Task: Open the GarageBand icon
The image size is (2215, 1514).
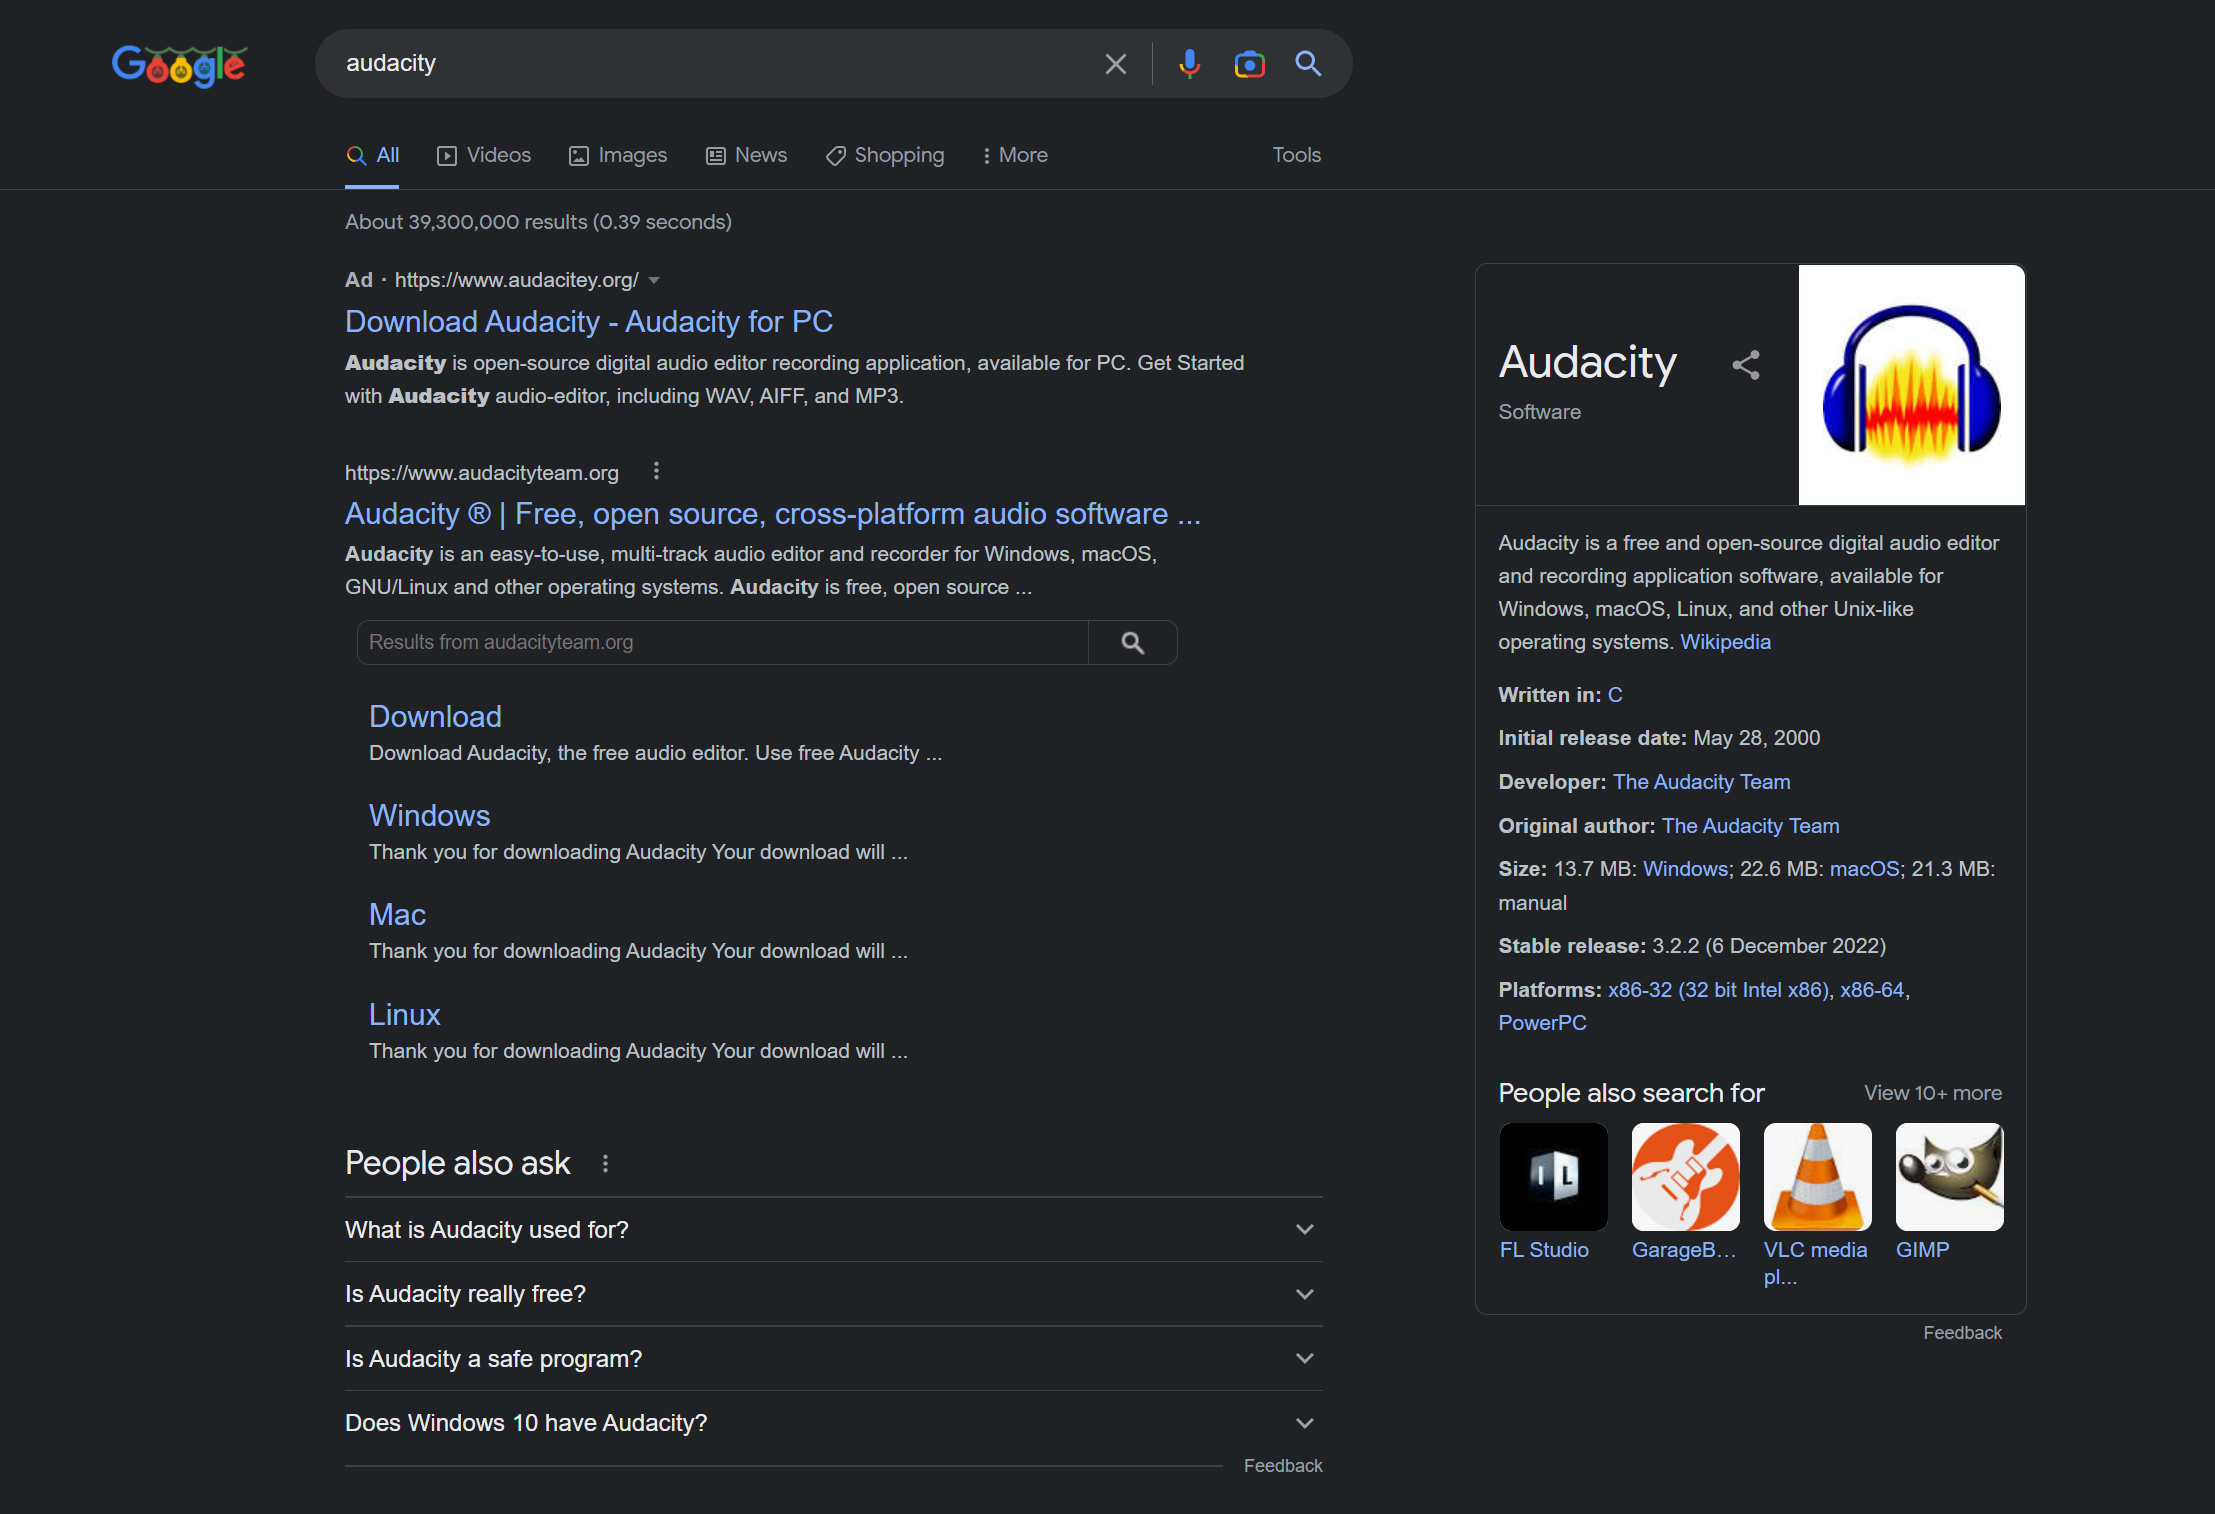Action: tap(1685, 1177)
